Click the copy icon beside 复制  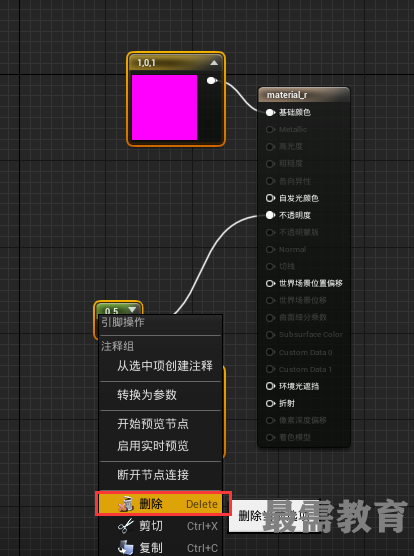(126, 547)
